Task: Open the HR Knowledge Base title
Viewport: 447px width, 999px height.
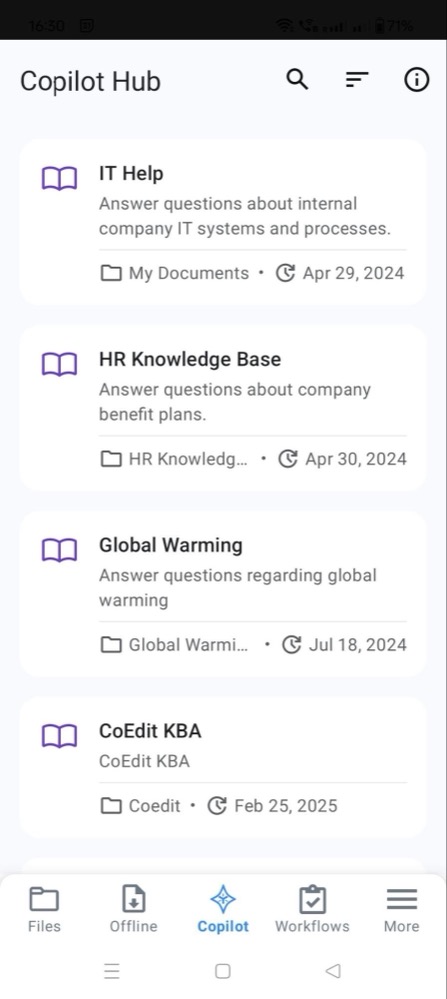Action: tap(190, 359)
